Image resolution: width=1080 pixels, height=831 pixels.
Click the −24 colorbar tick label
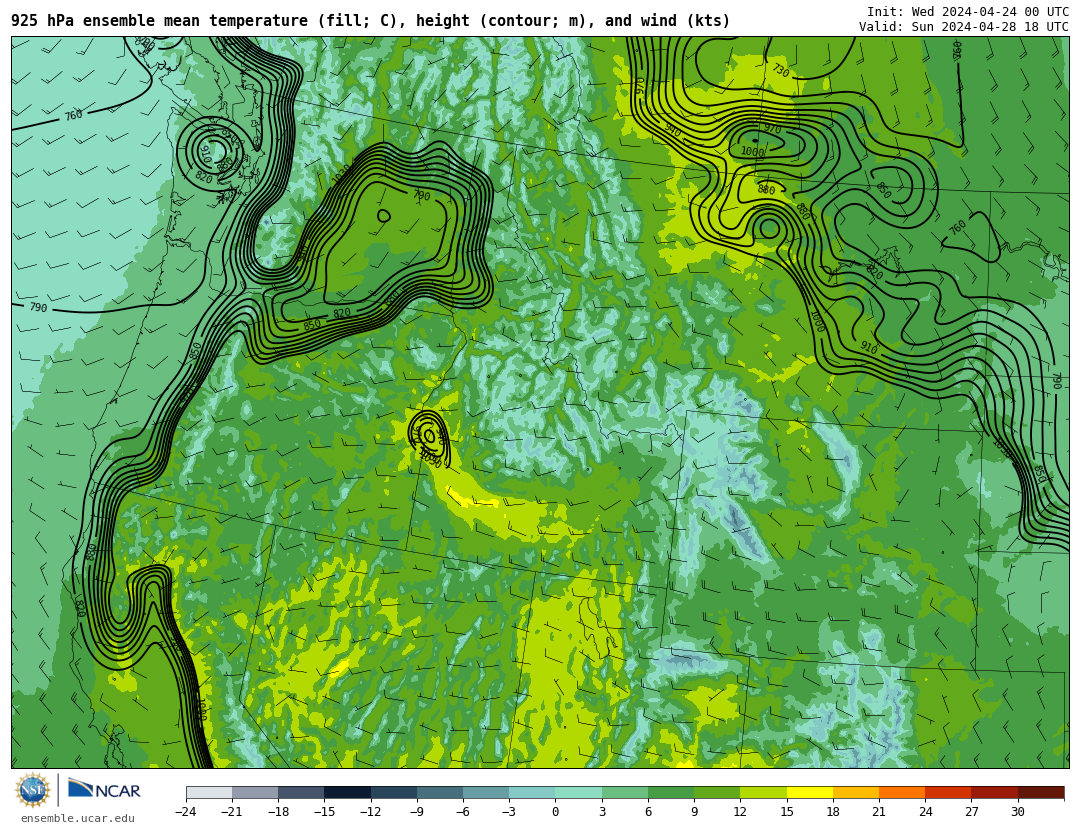coord(186,812)
